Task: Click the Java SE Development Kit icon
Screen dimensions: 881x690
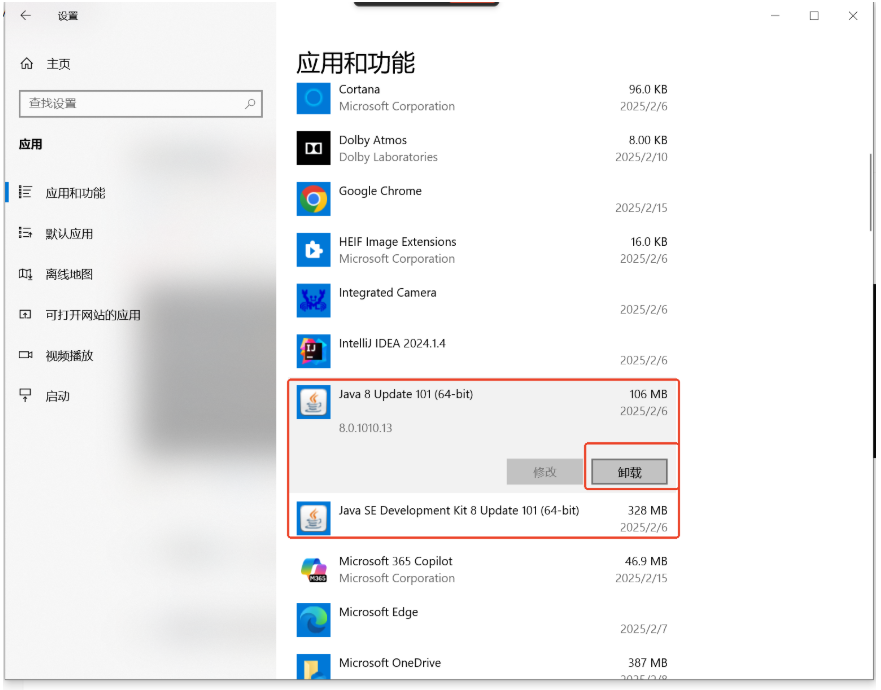Action: click(x=314, y=519)
